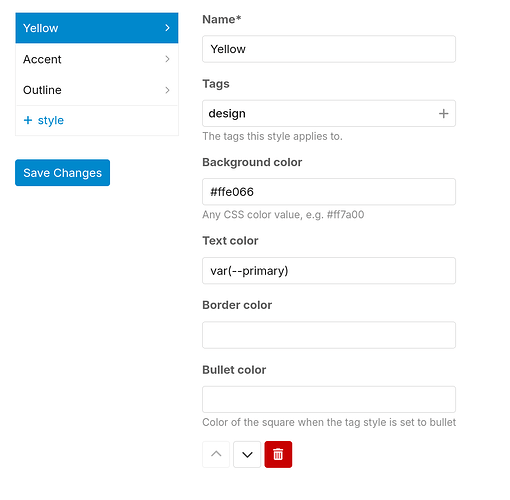Move the style up with the up arrow
This screenshot has height=500, width=510.
click(x=216, y=454)
